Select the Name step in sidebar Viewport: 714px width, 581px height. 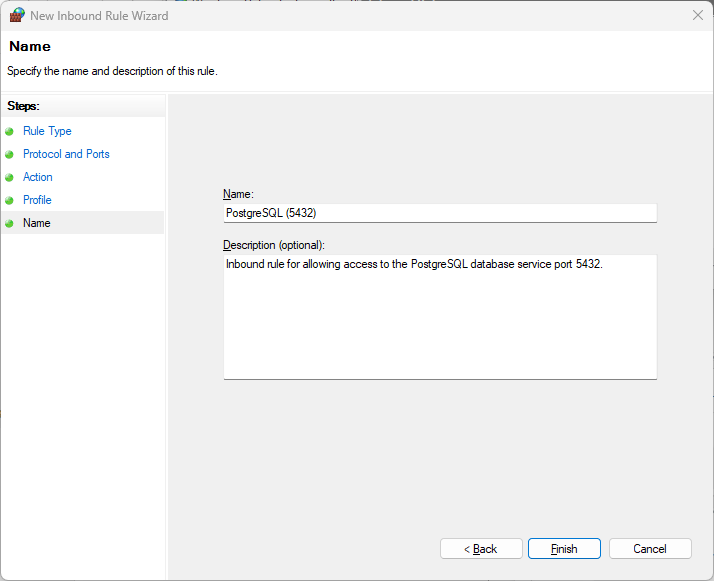37,223
